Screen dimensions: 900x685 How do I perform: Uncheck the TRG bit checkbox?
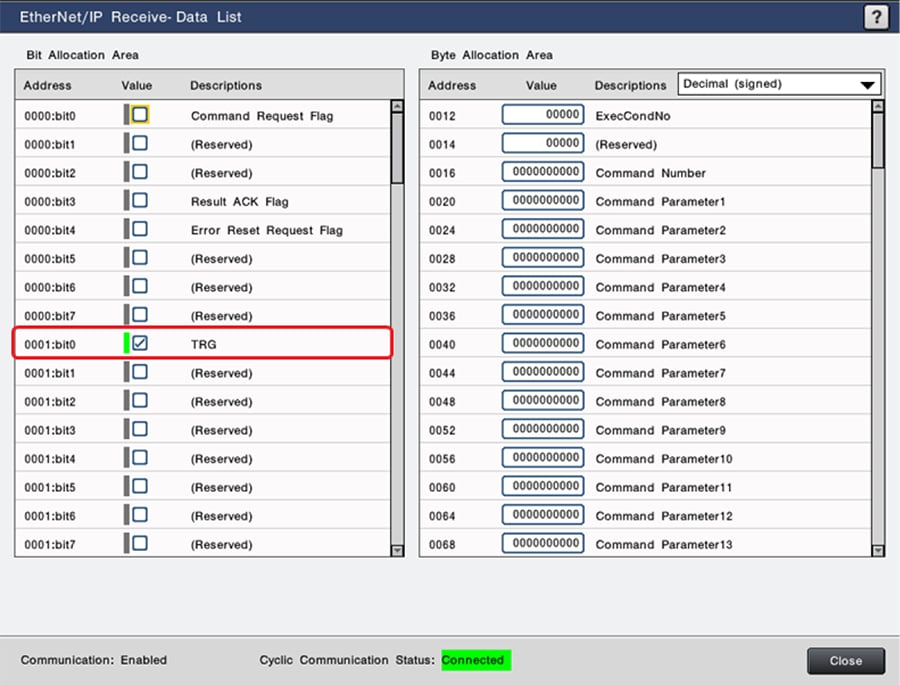140,344
